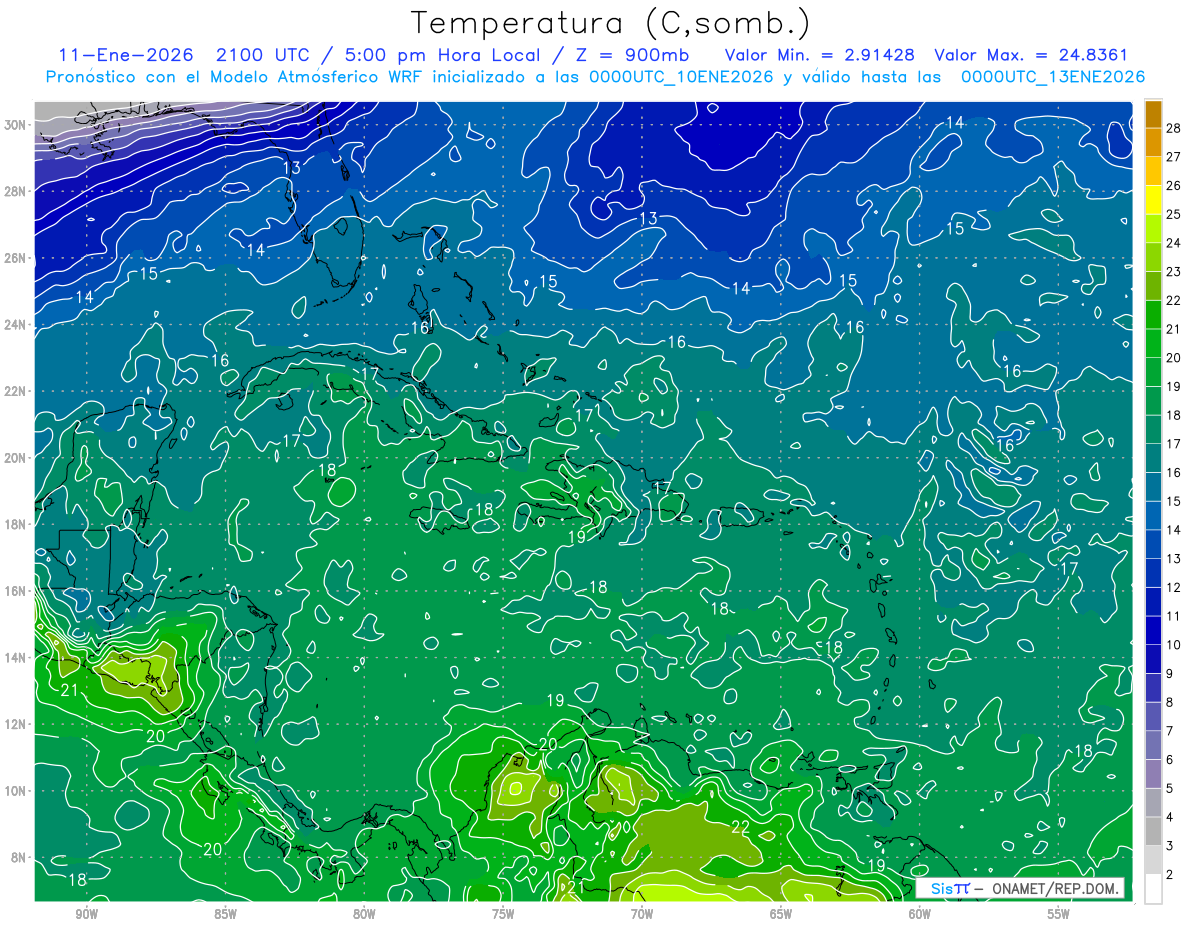Pick the white bottom swatch below legend 2

point(1153,888)
